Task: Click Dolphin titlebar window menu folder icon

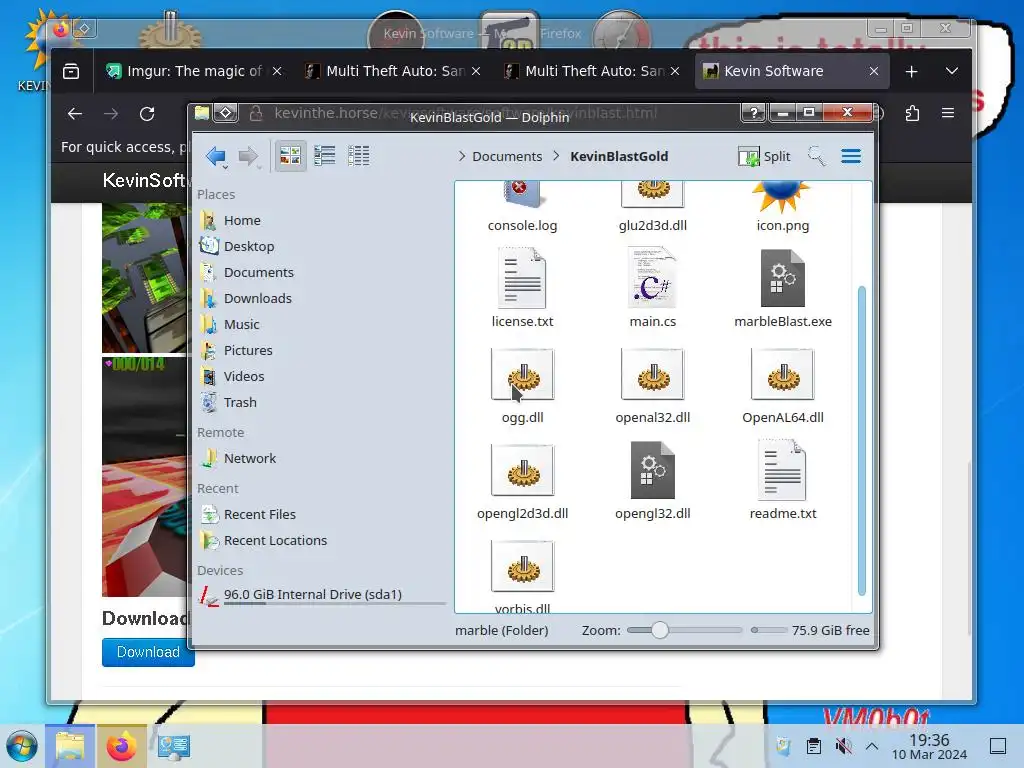Action: (202, 113)
